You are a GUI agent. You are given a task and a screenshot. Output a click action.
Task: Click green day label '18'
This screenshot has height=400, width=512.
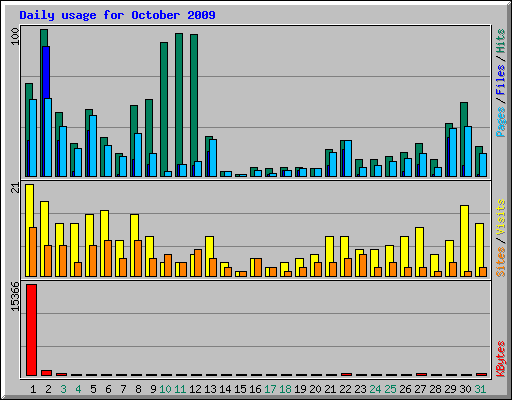point(285,389)
